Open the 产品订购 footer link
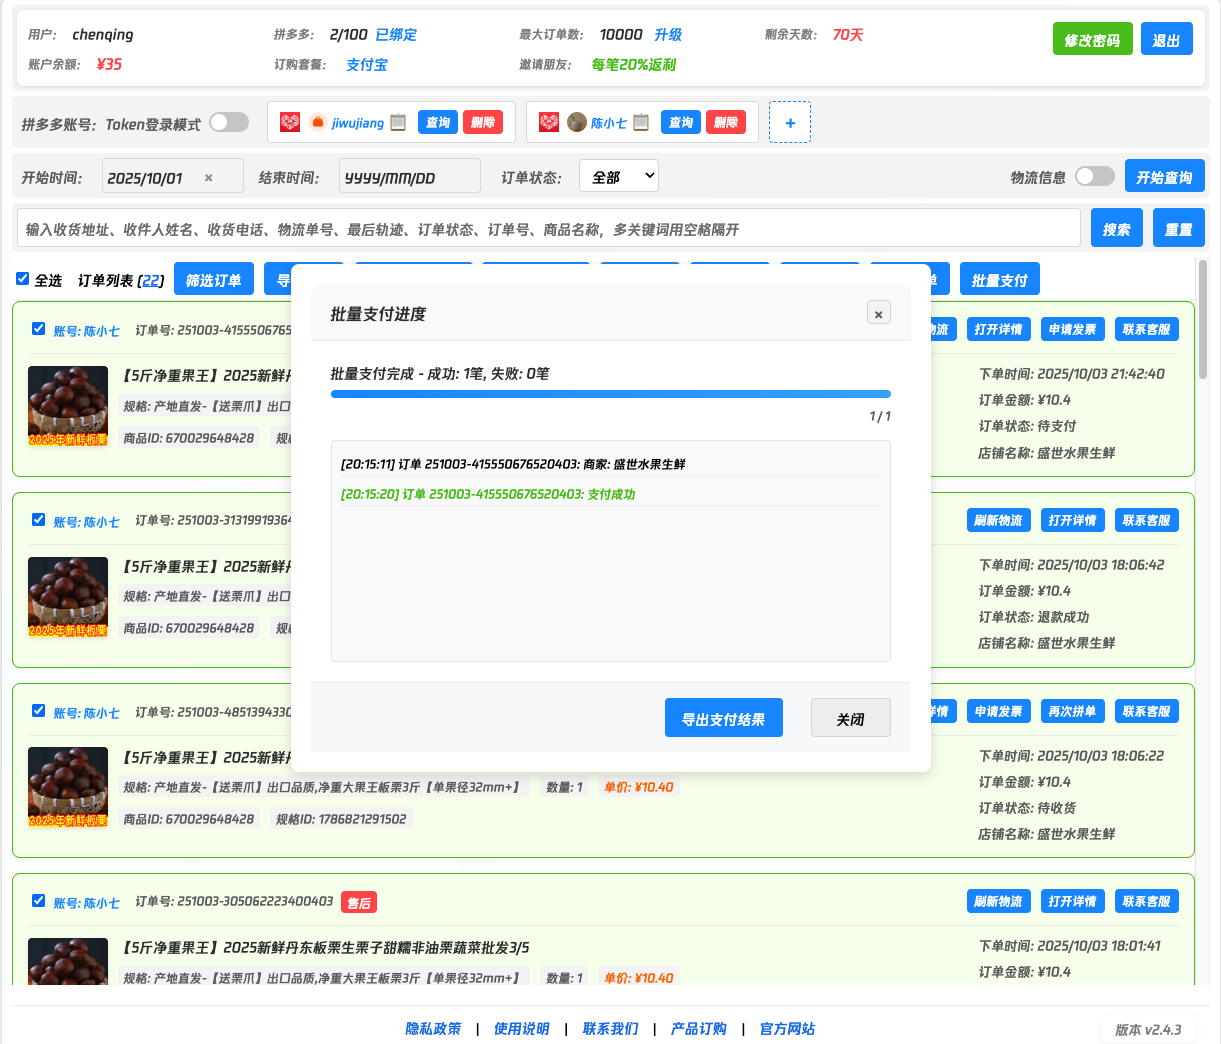The height and width of the screenshot is (1044, 1221). click(x=698, y=1028)
